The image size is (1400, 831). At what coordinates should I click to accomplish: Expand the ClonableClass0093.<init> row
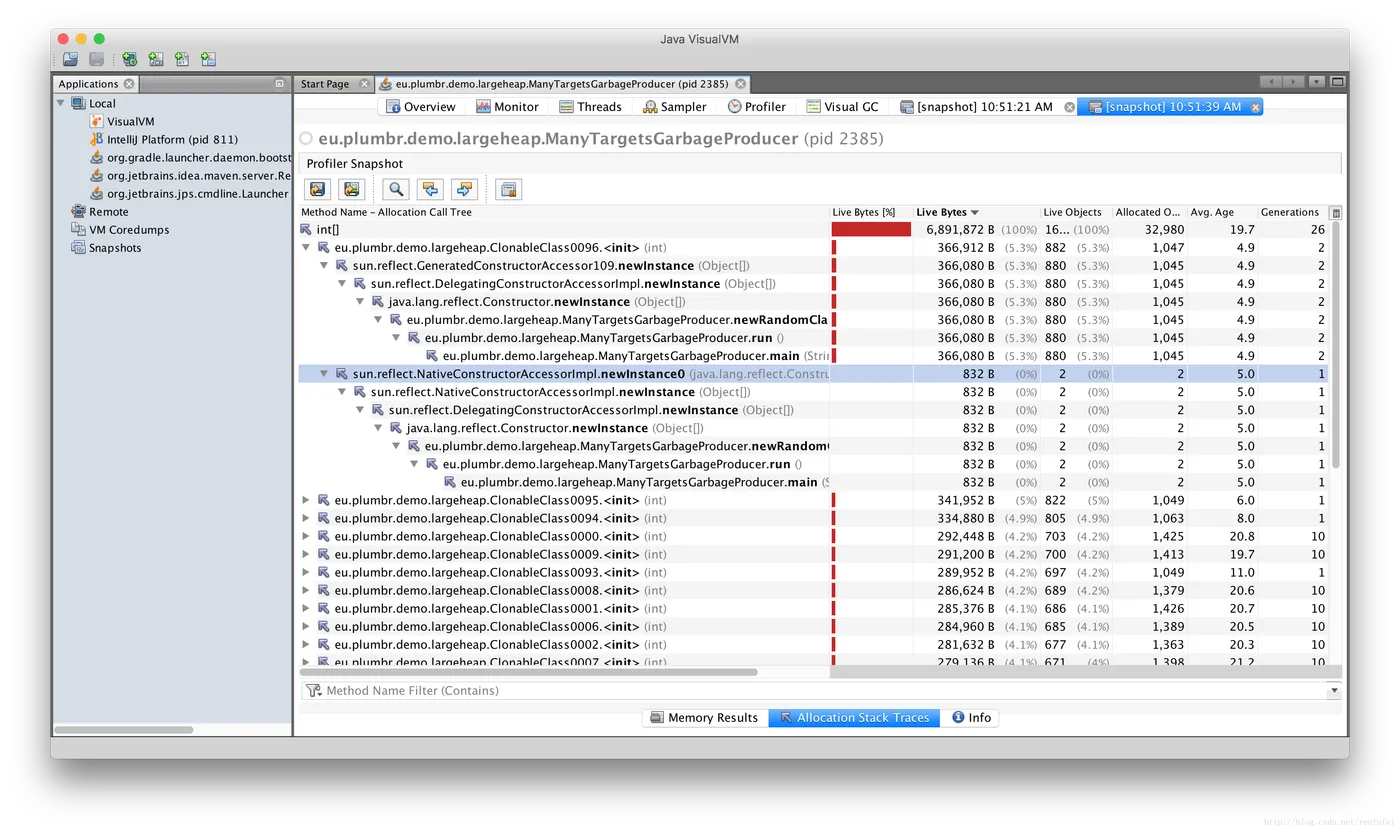306,572
